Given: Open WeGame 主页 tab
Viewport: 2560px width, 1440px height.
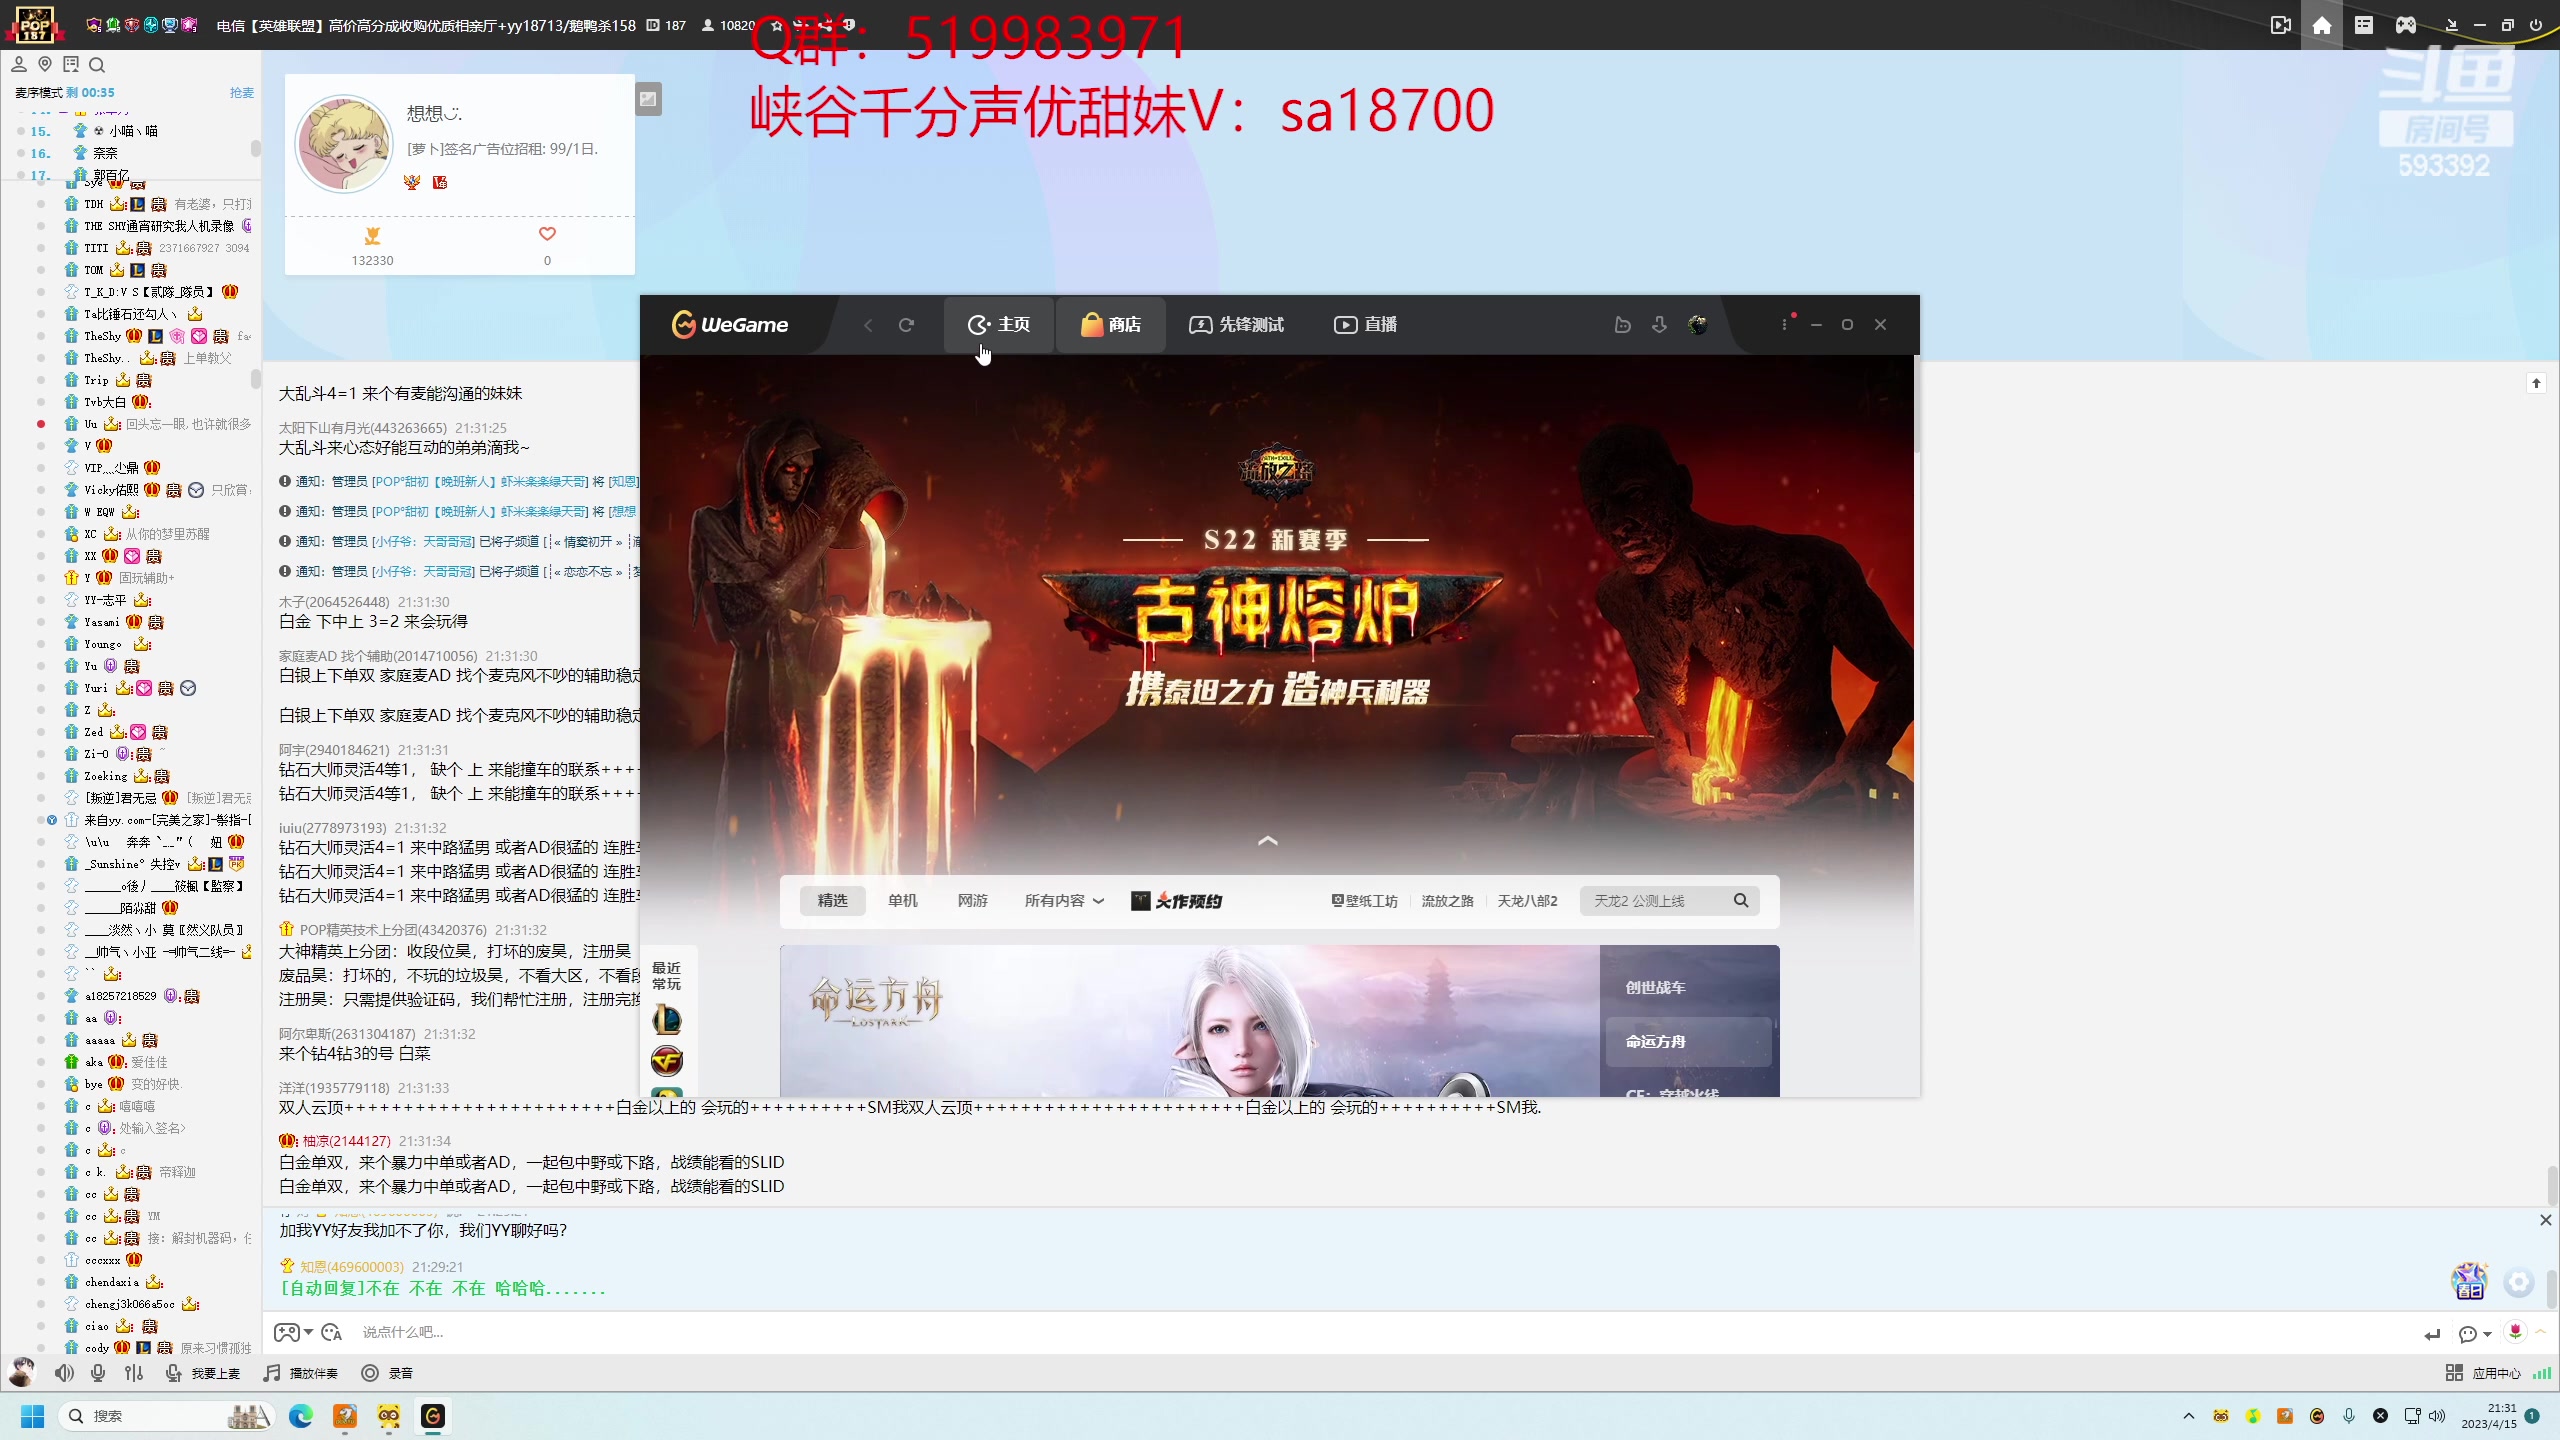Looking at the screenshot, I should pyautogui.click(x=998, y=325).
